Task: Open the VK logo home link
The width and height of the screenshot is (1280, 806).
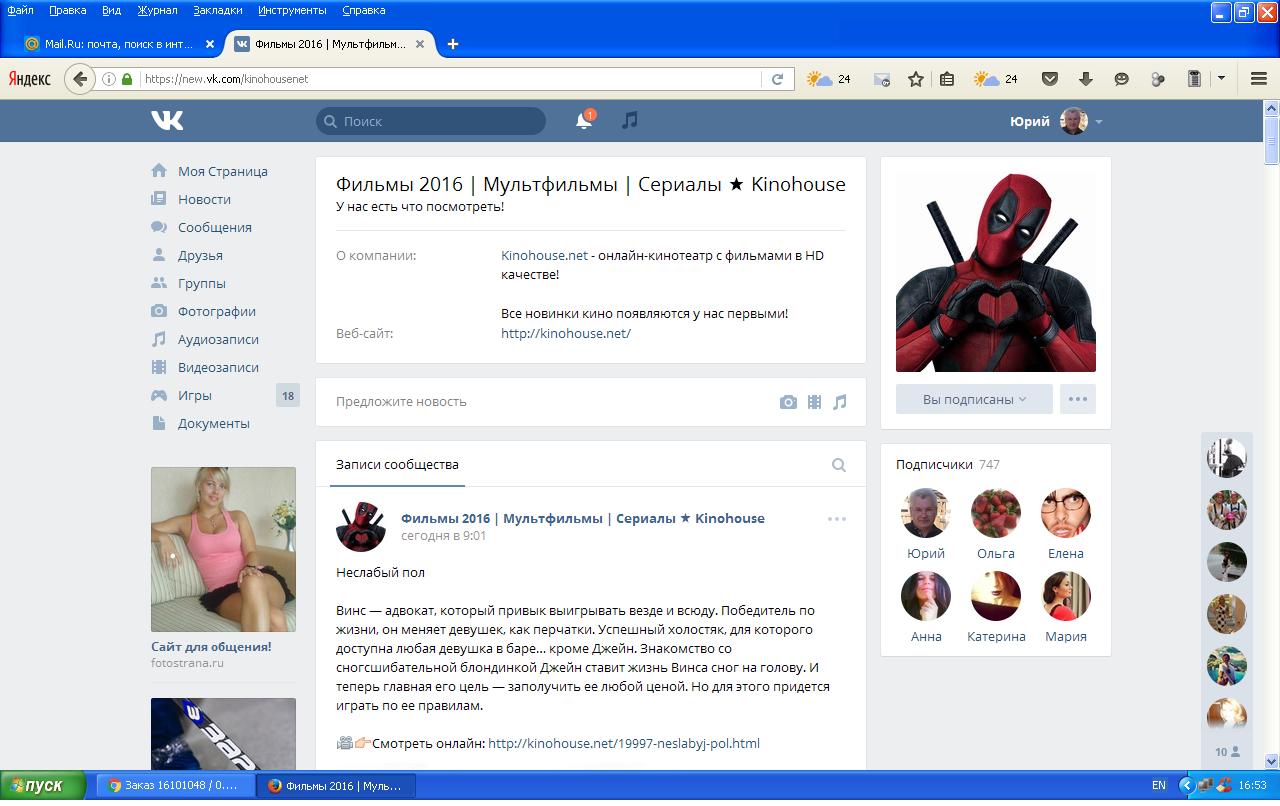Action: pyautogui.click(x=167, y=121)
